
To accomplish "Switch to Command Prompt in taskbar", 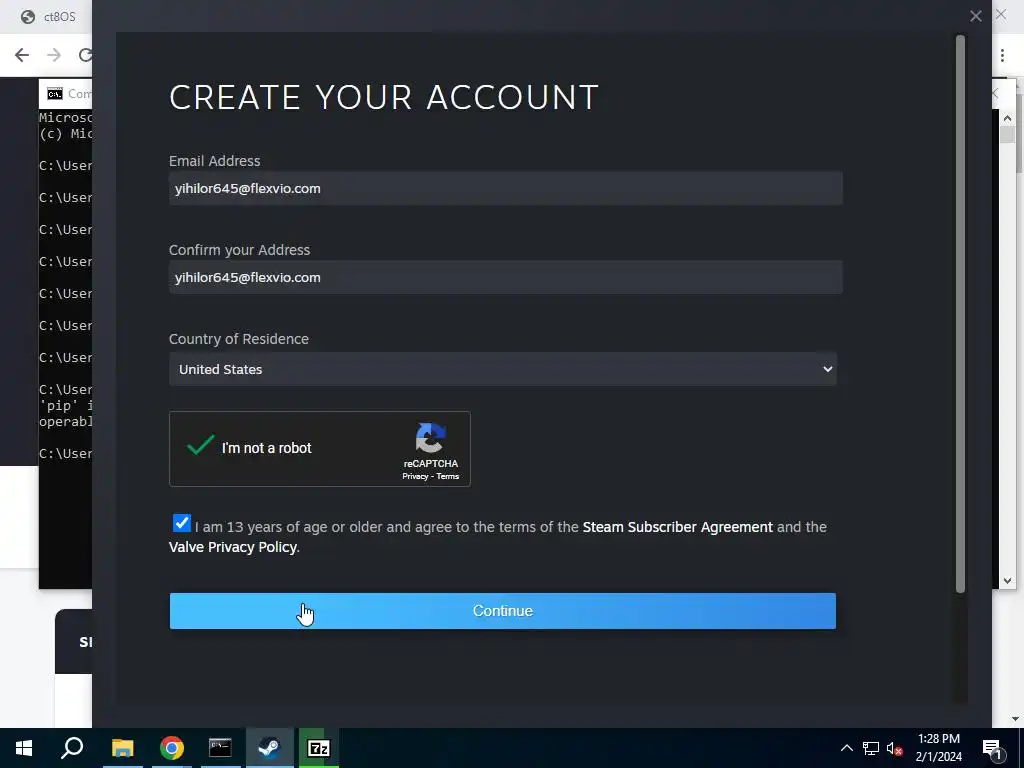I will click(220, 748).
